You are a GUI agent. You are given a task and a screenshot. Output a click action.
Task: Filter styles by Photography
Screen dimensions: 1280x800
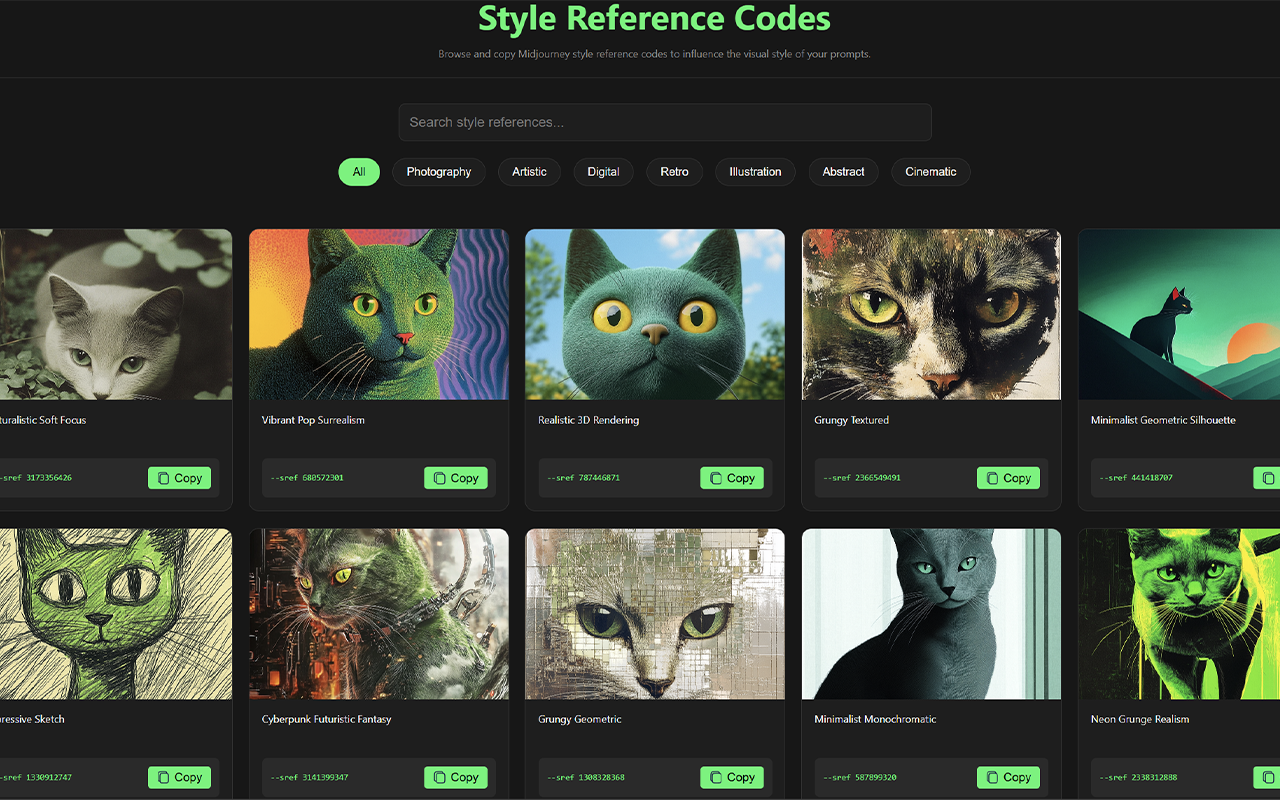coord(438,172)
